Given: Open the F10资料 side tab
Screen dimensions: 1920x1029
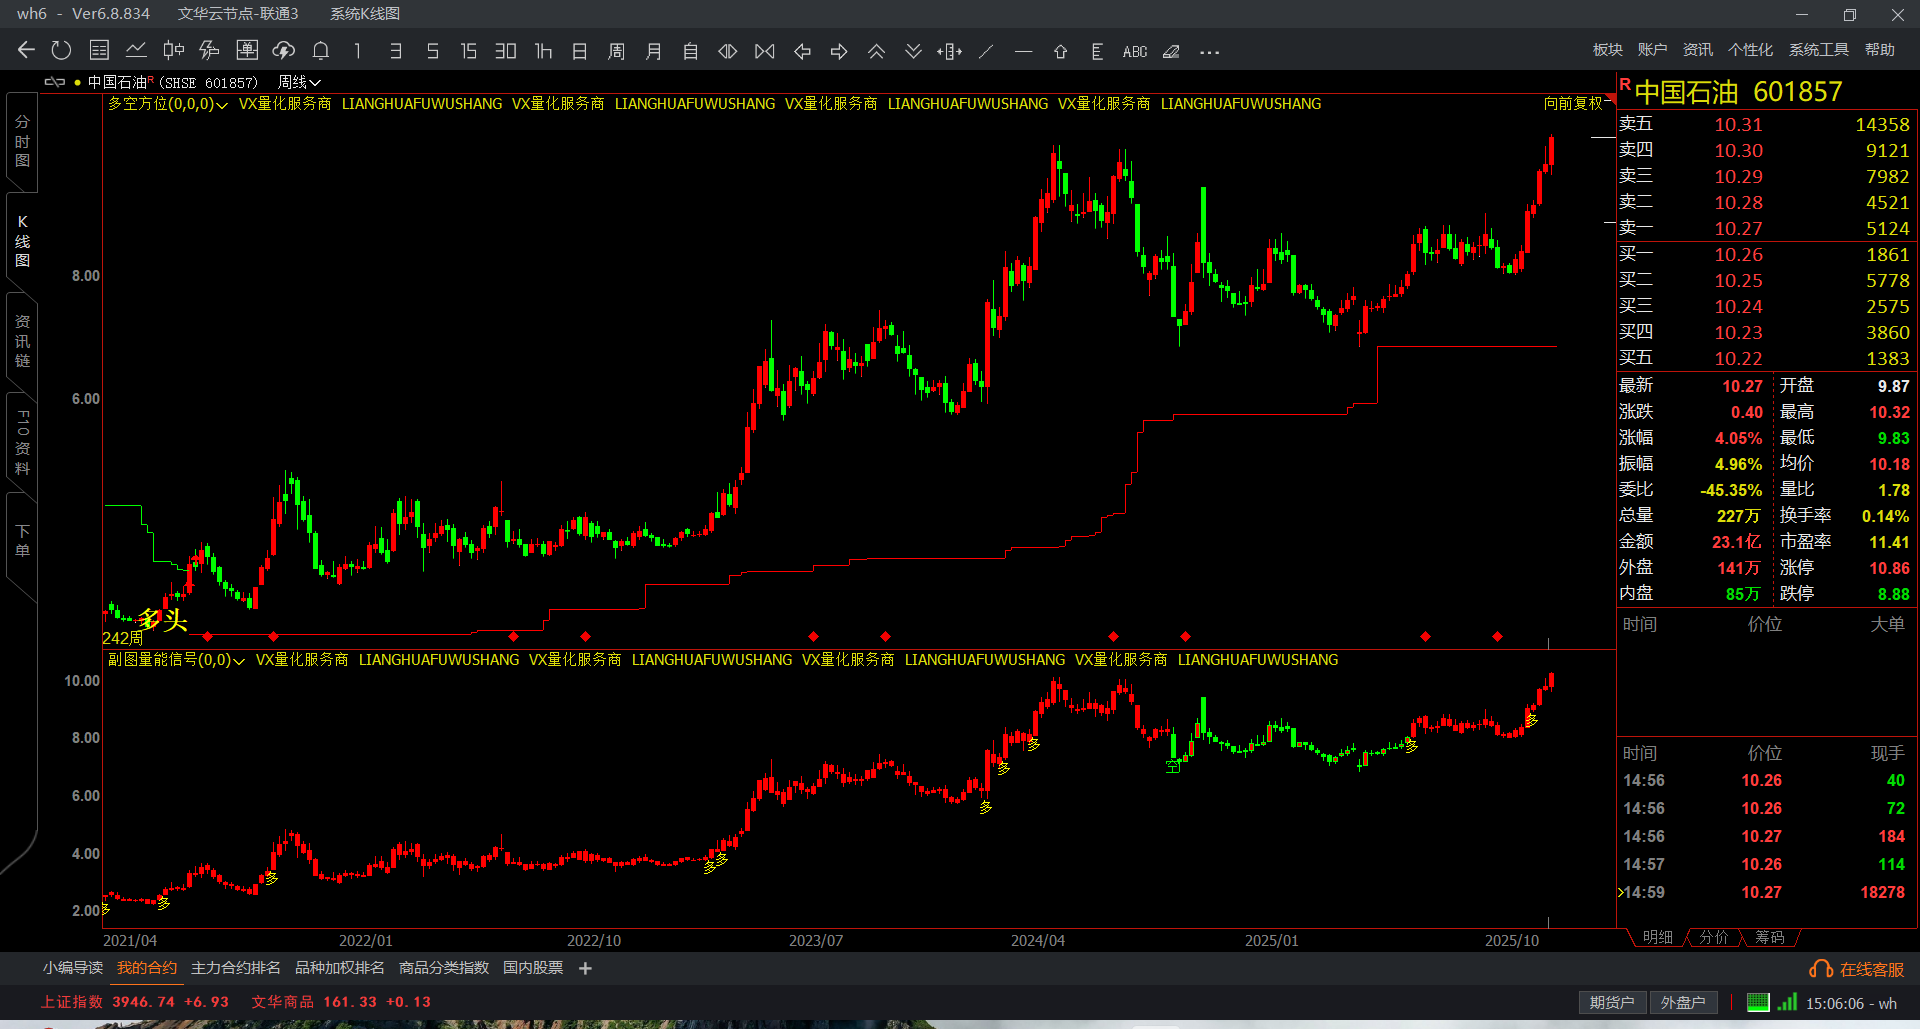Looking at the screenshot, I should 22,441.
